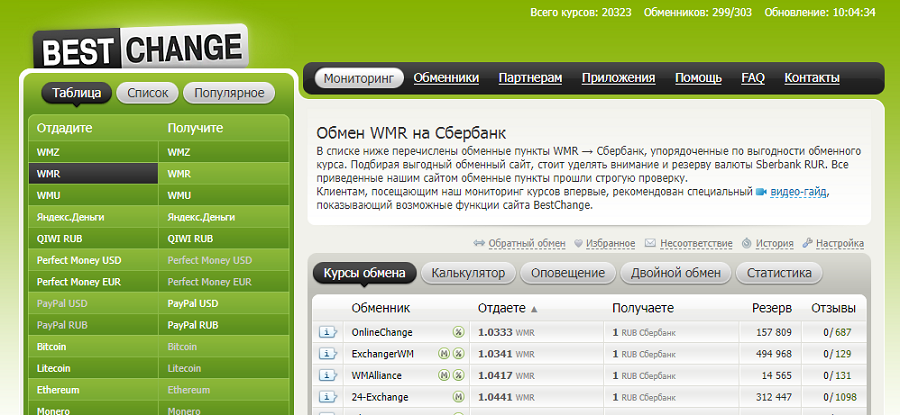Select Ethereum in the Отдадите column

point(94,390)
